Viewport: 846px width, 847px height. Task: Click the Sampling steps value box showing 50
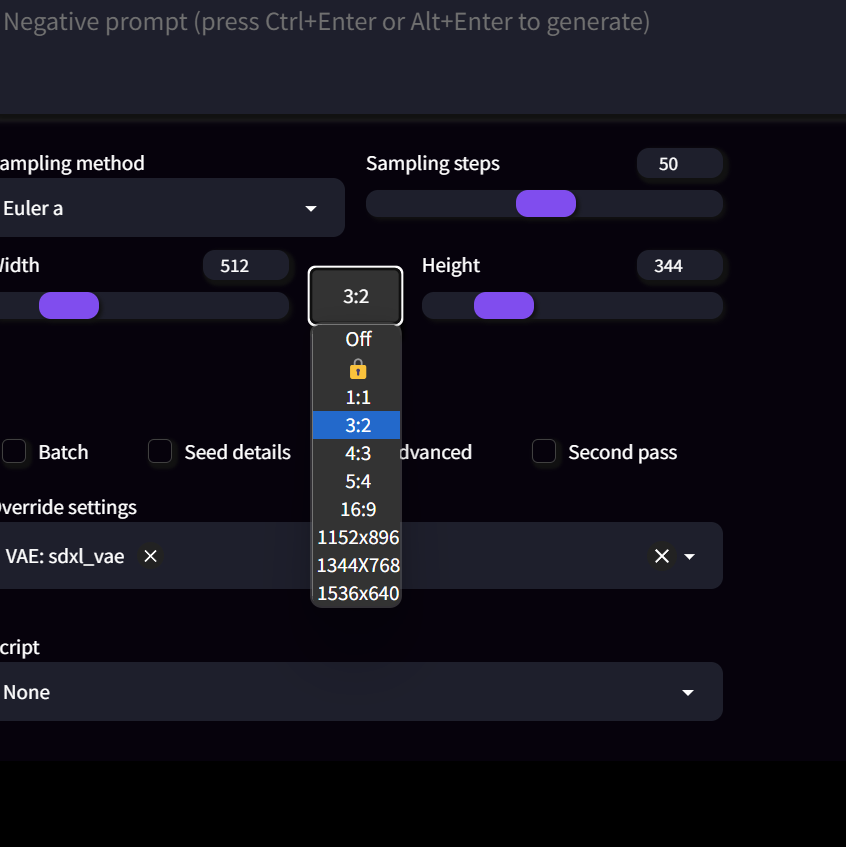680,163
